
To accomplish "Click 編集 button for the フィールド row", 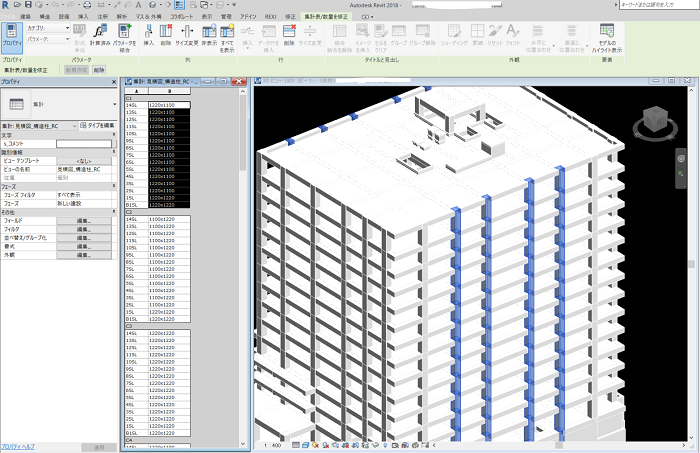I will pos(82,219).
